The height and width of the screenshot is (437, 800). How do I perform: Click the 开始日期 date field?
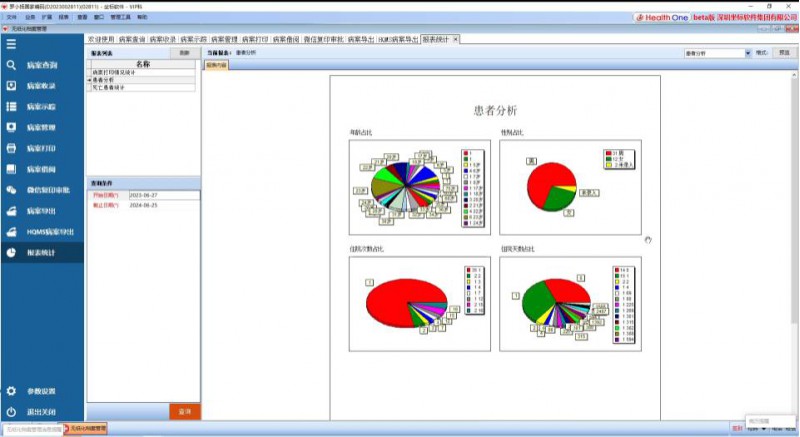pos(162,195)
